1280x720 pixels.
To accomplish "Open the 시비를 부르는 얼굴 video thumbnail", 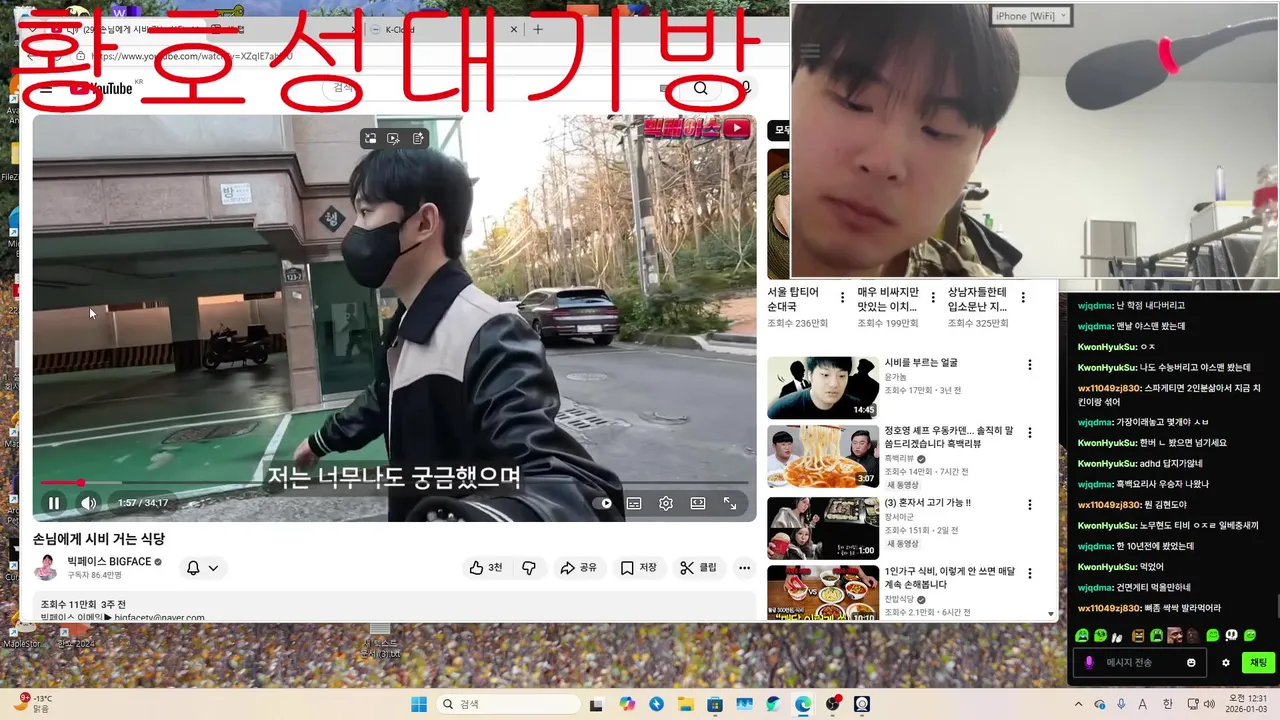I will (823, 388).
